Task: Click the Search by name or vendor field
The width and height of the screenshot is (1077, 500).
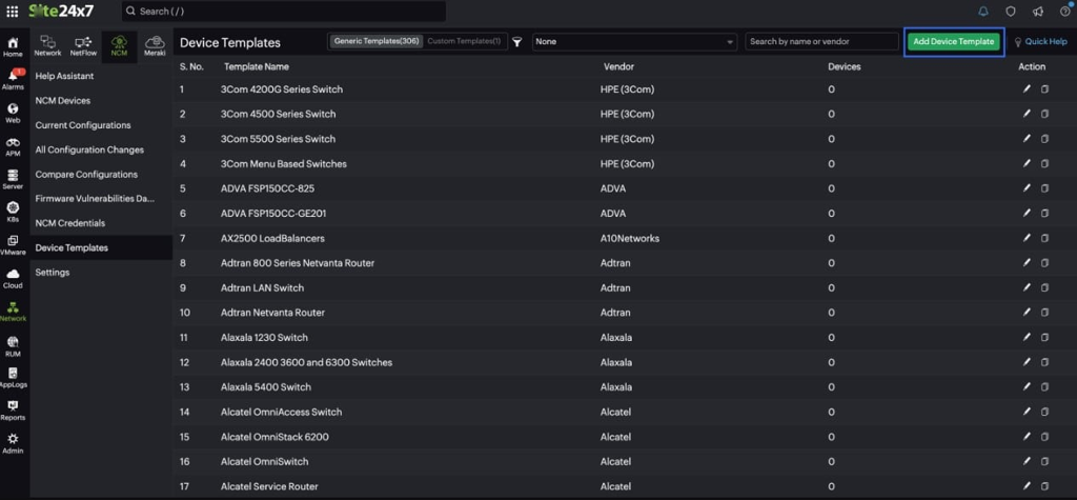Action: pyautogui.click(x=821, y=42)
